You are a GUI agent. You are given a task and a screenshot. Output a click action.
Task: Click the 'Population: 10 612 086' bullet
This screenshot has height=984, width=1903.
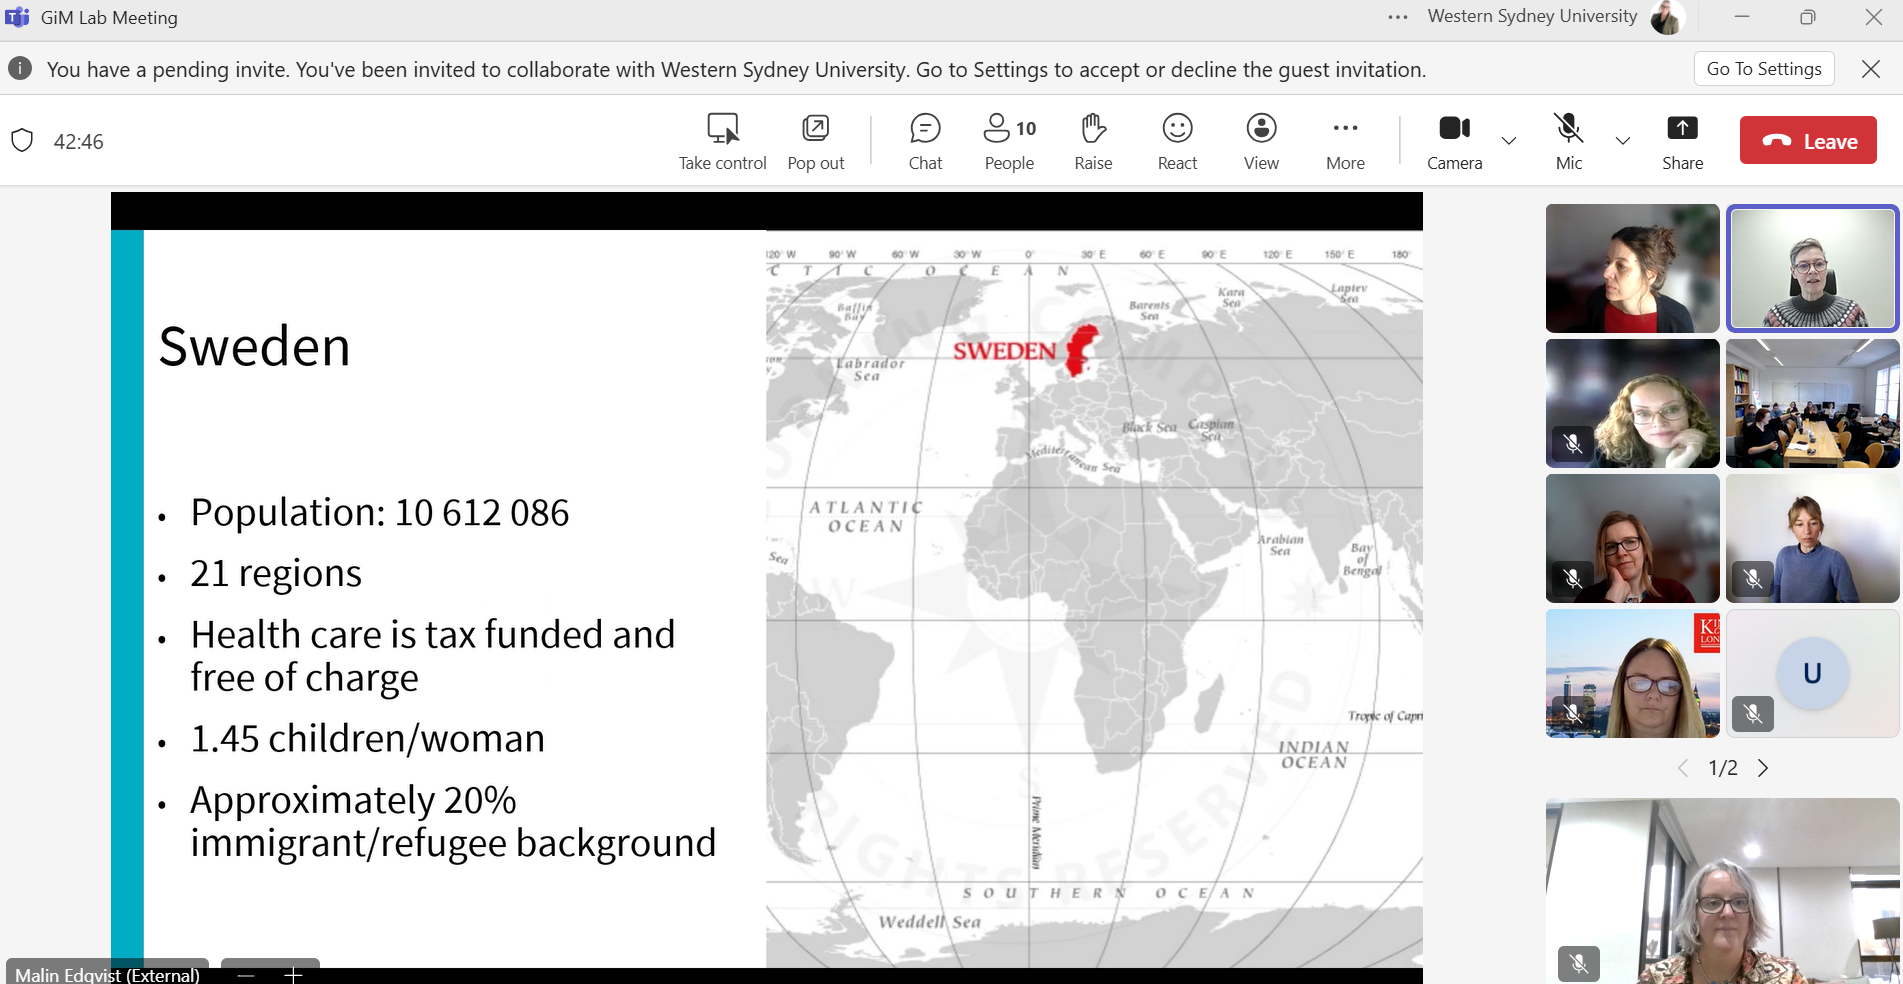(379, 512)
